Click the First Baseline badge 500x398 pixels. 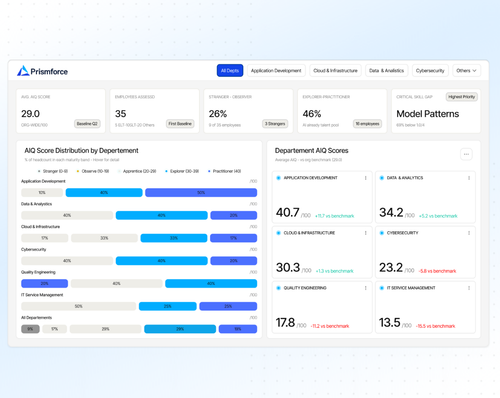[x=180, y=124]
